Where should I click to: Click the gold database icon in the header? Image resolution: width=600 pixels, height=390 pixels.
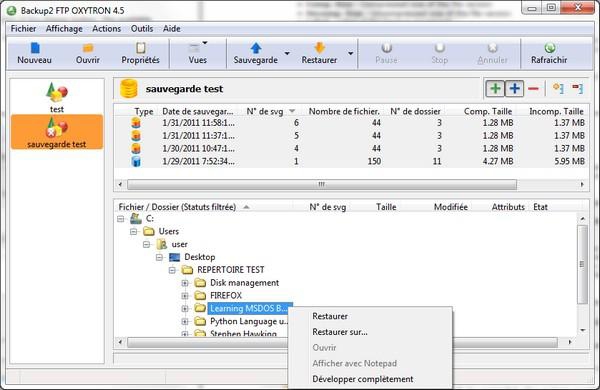129,89
